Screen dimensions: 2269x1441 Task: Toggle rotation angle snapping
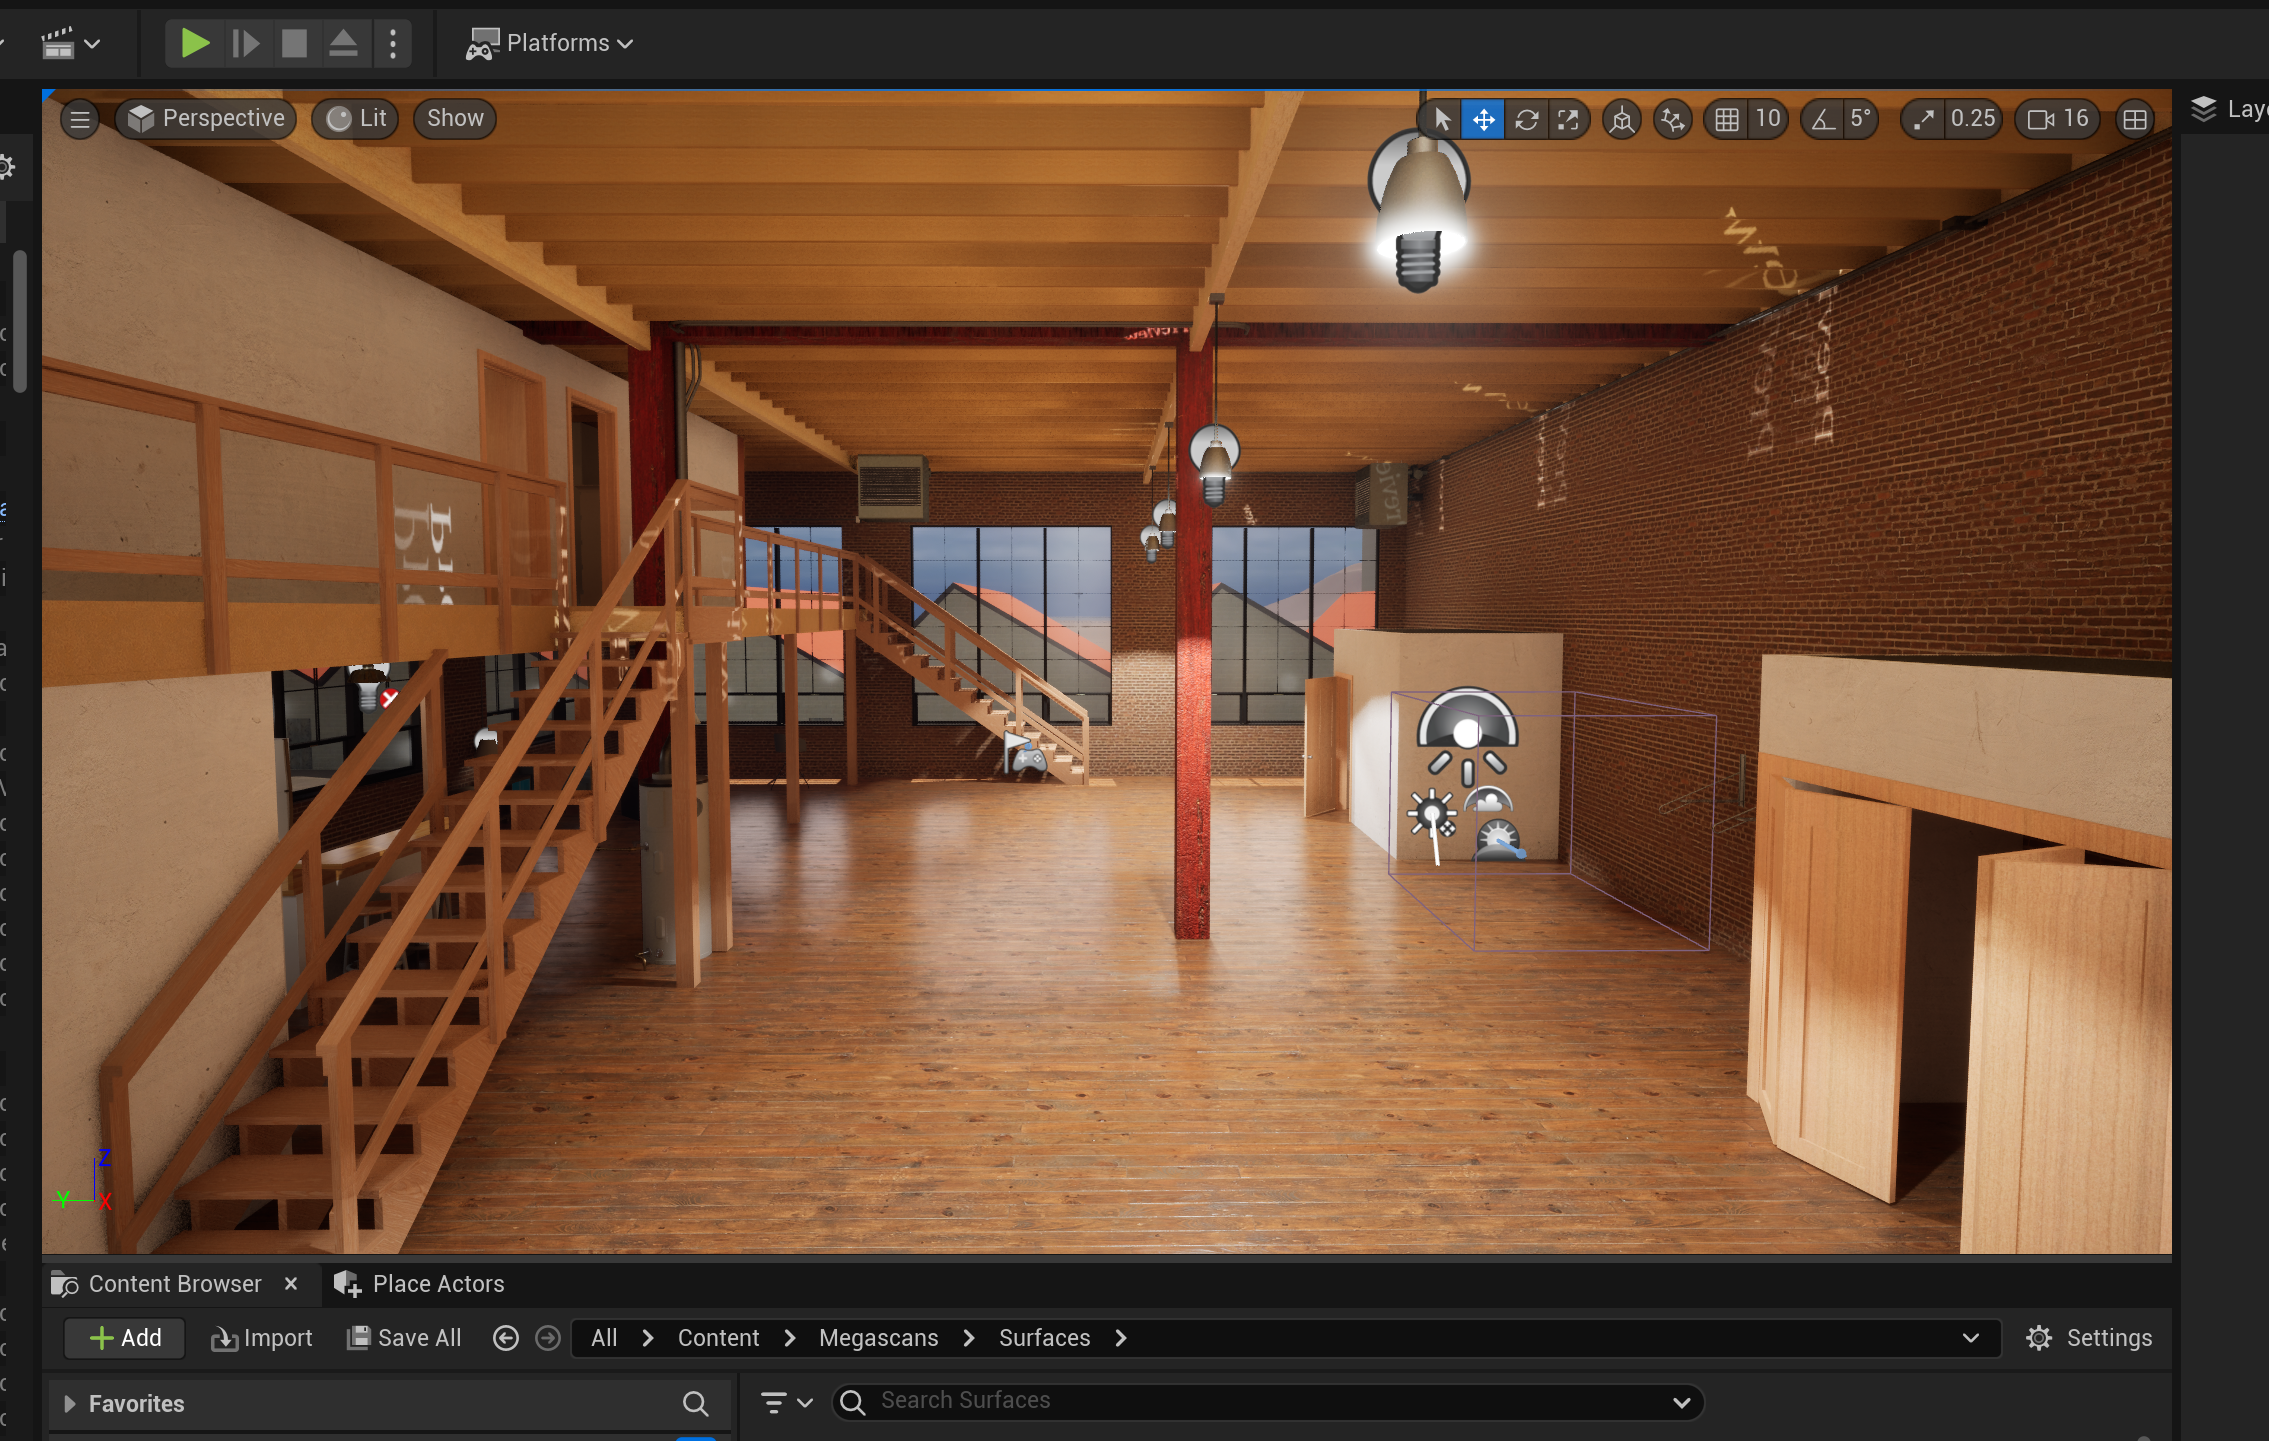pos(1823,120)
